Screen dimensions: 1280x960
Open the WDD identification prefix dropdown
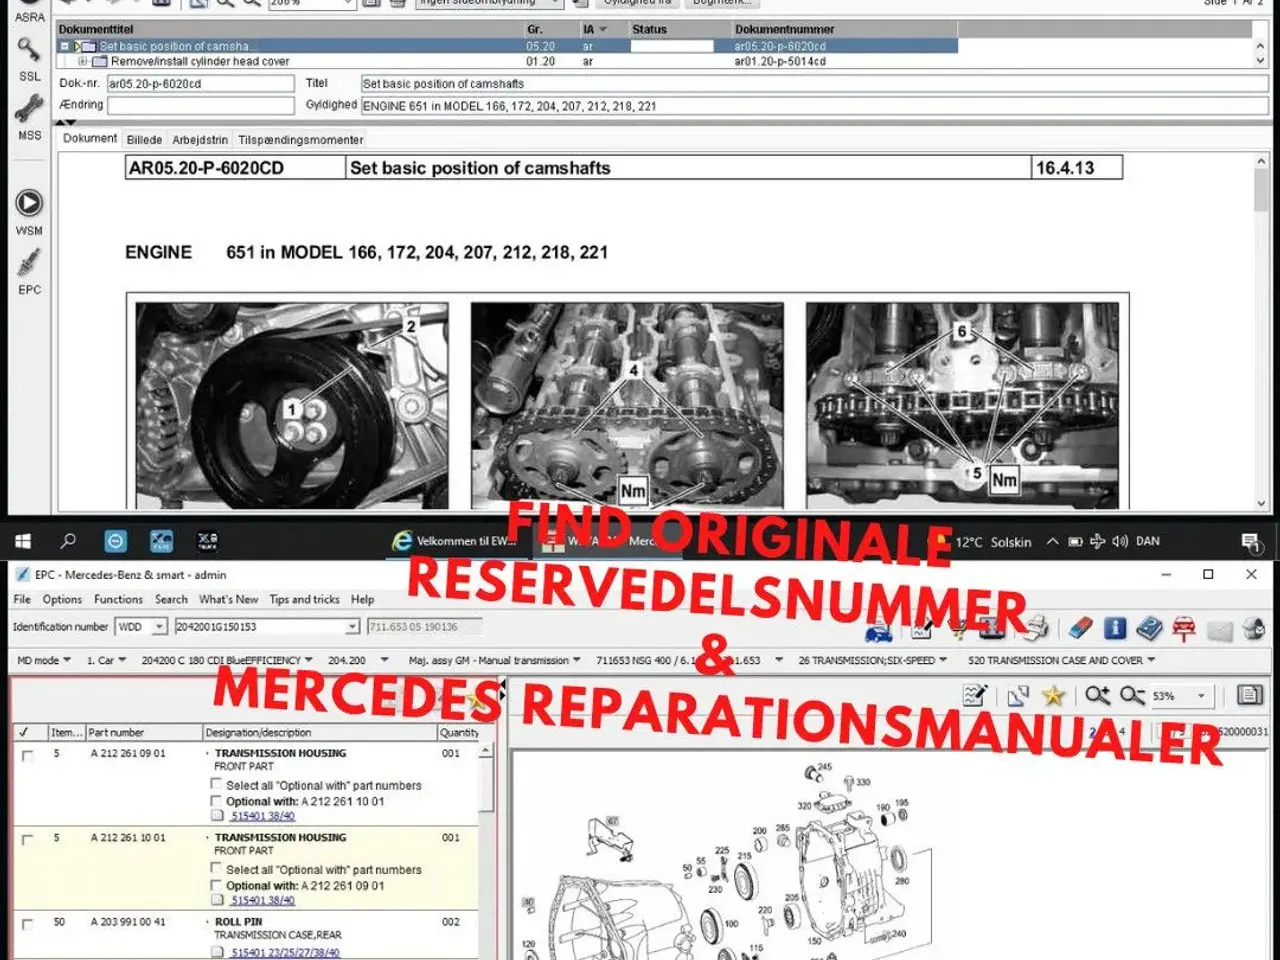pyautogui.click(x=159, y=627)
